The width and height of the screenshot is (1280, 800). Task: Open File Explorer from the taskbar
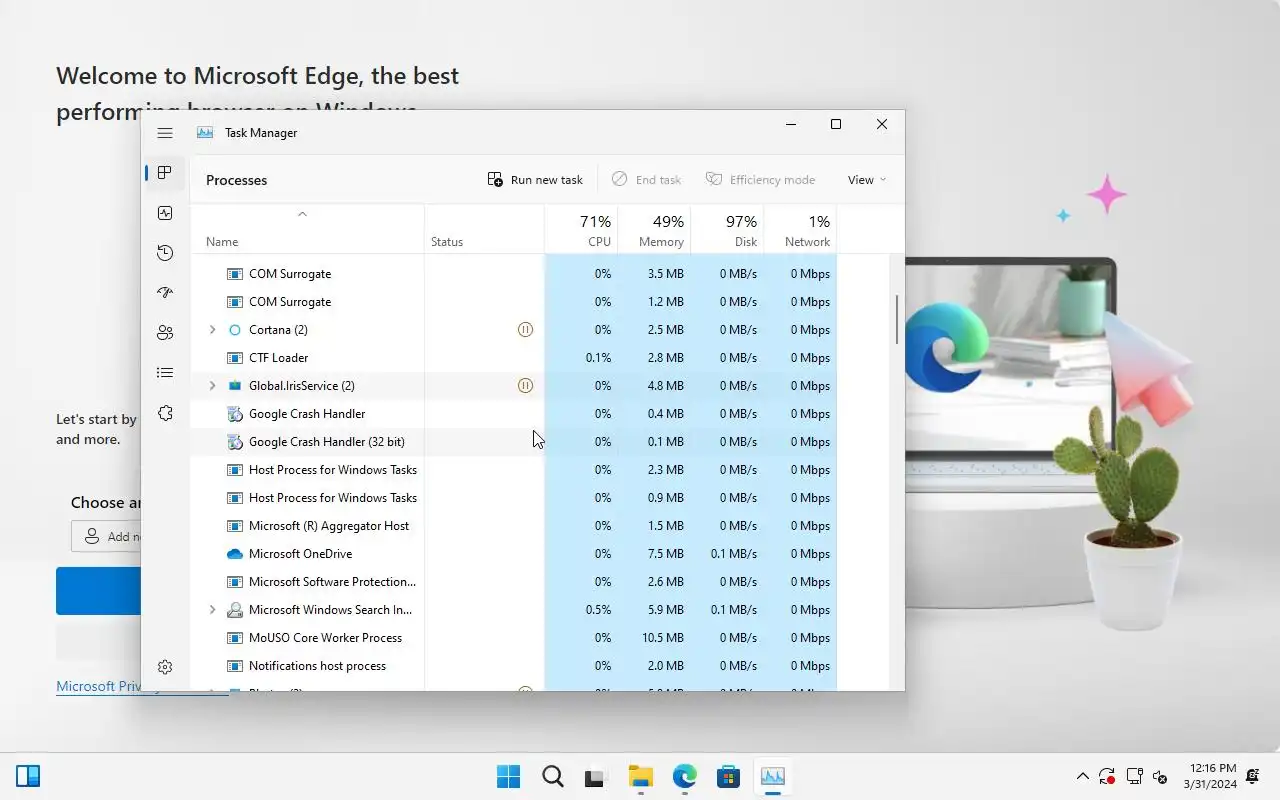coord(640,776)
